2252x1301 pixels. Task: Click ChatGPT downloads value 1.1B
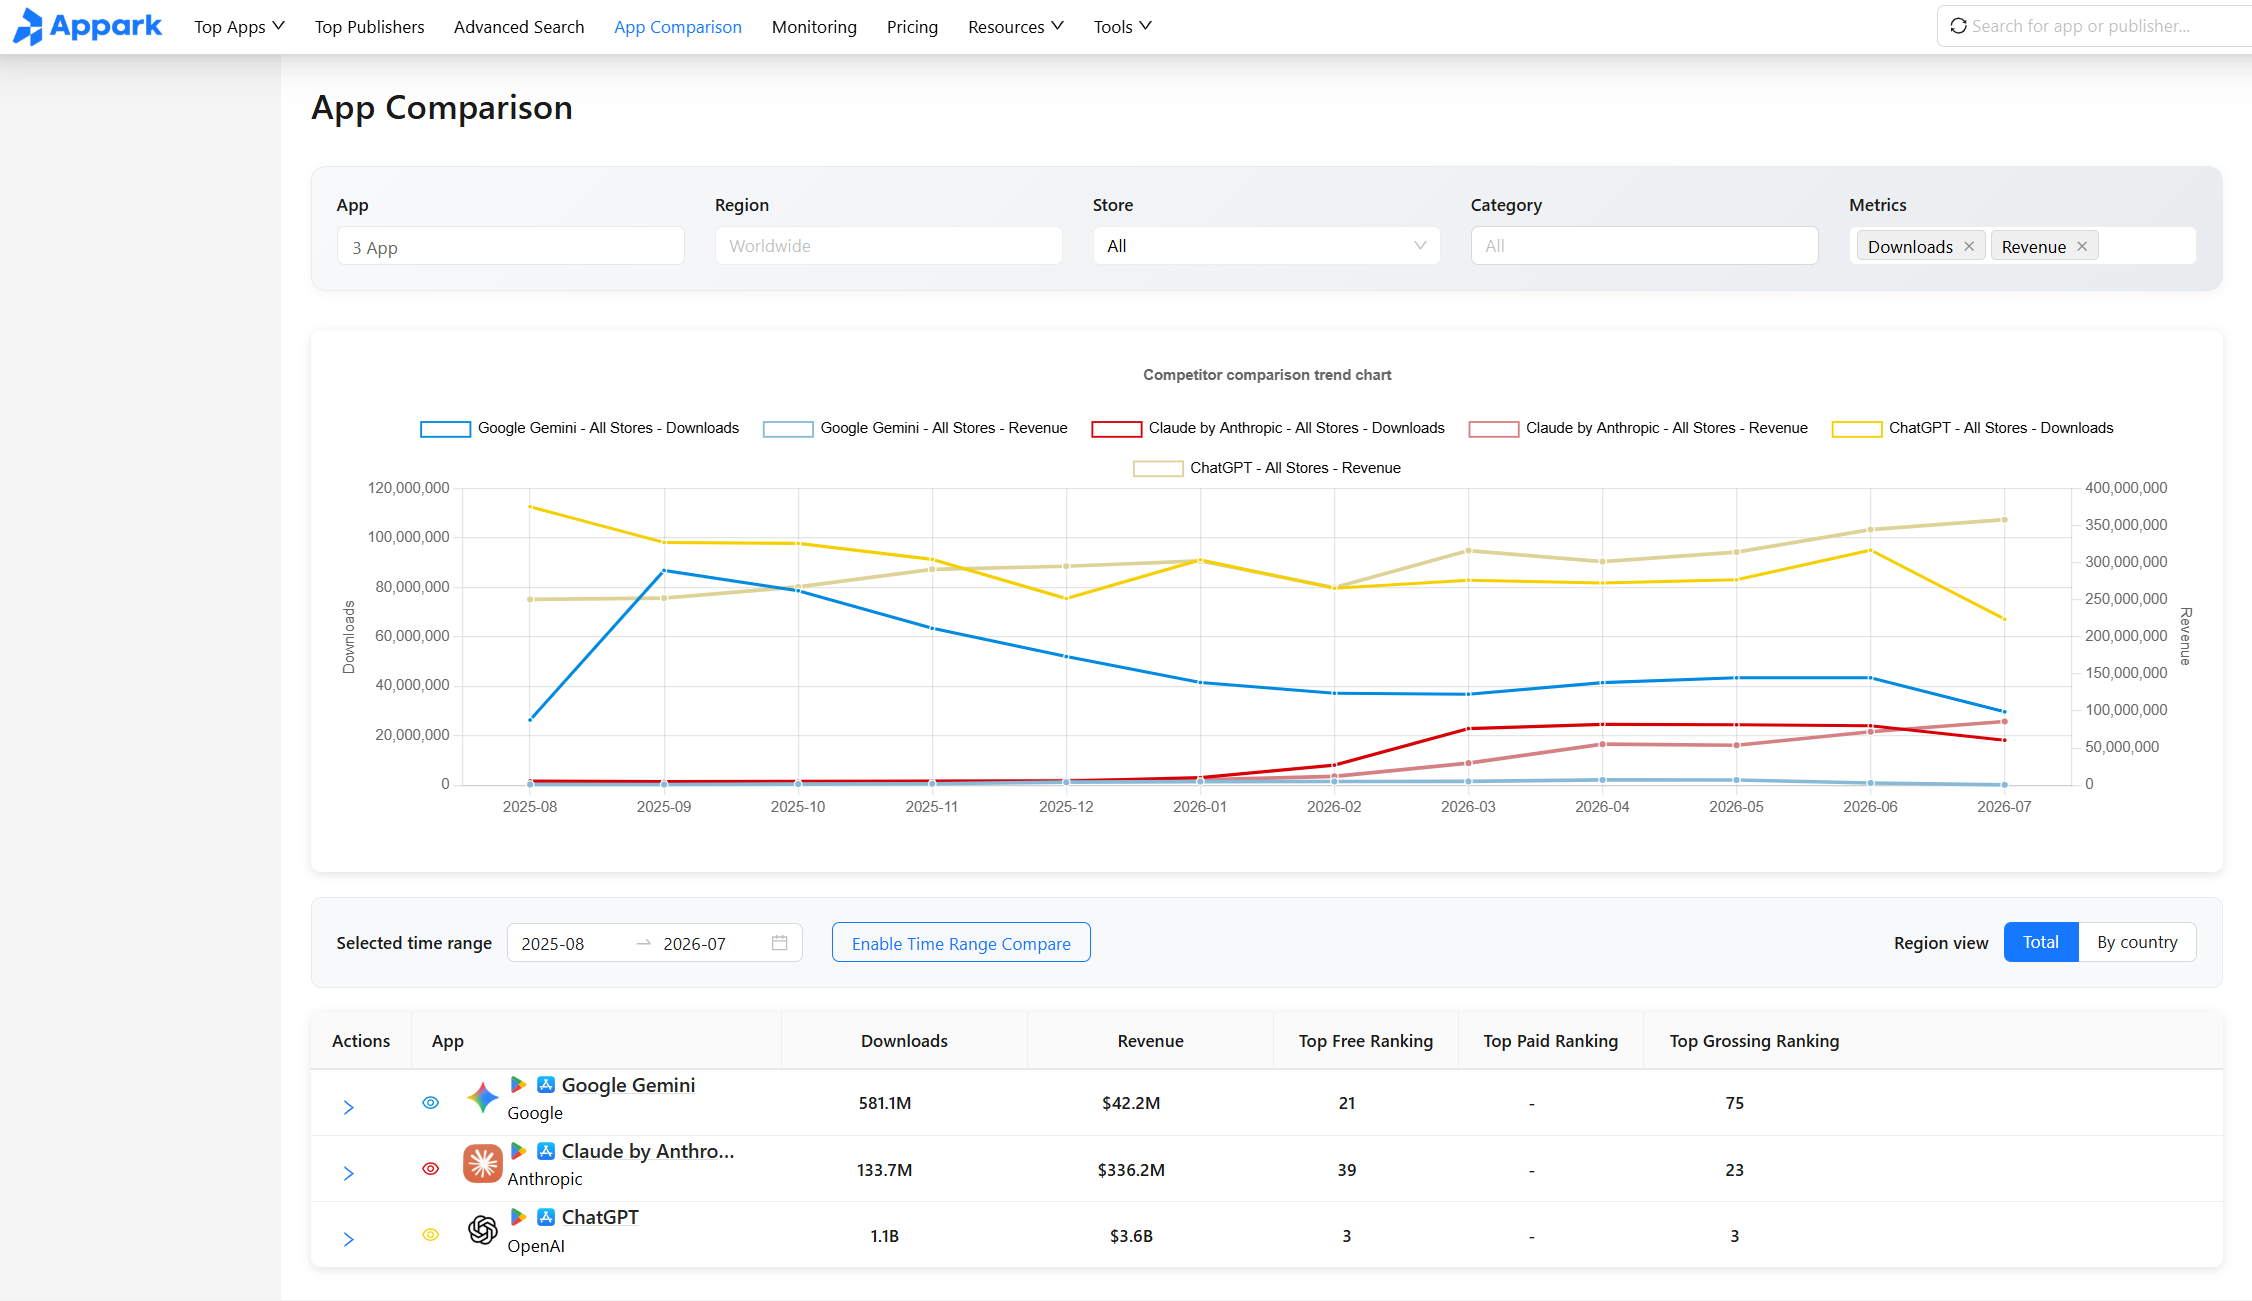click(885, 1236)
